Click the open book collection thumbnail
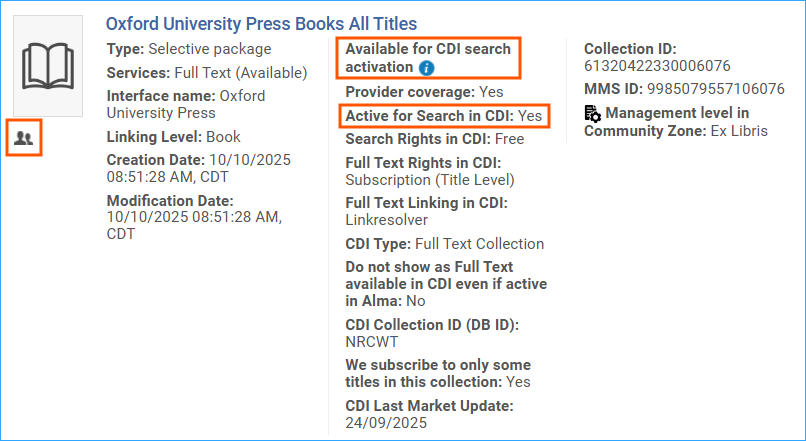 pos(48,66)
